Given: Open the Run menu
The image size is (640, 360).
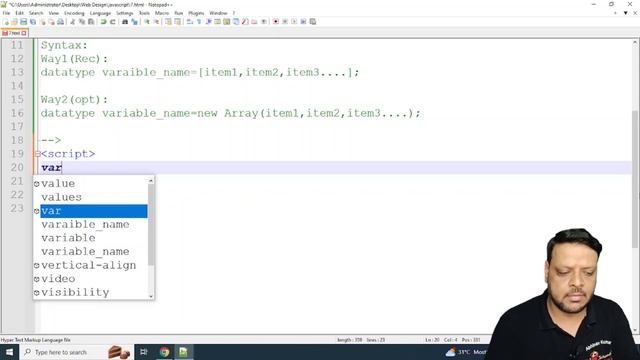Looking at the screenshot, I should click(178, 13).
